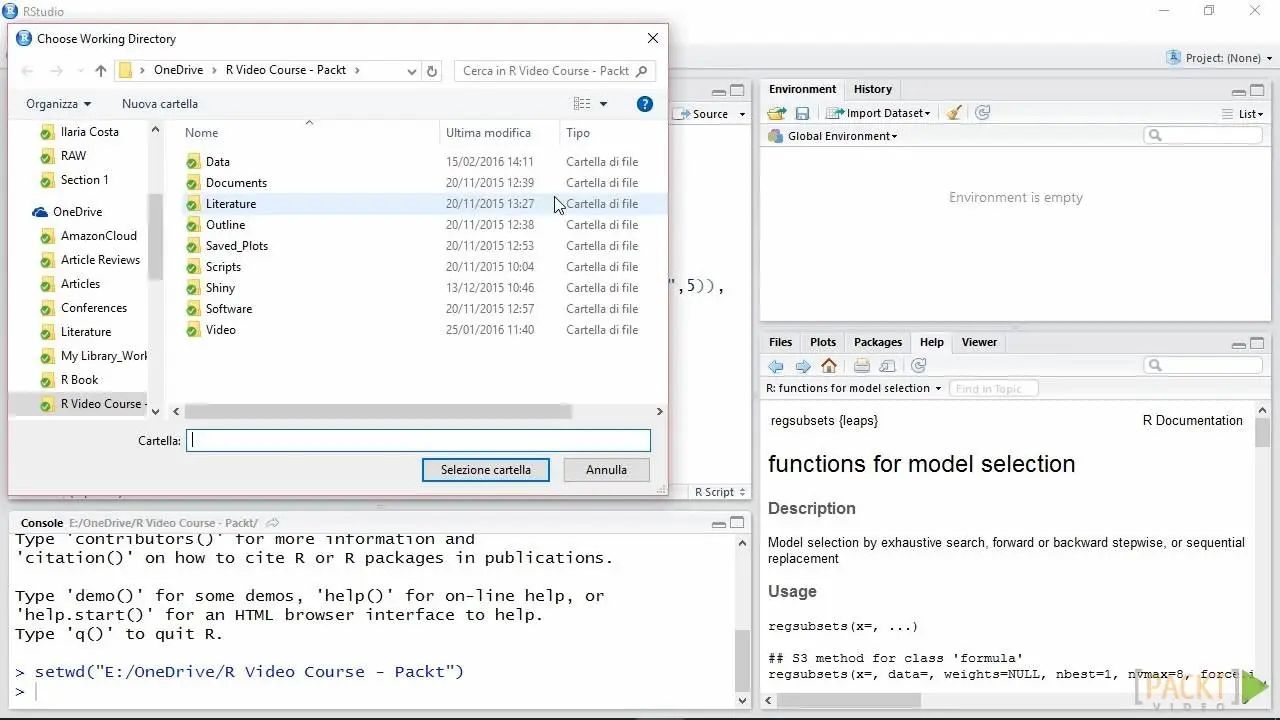The image size is (1280, 720).
Task: Click the Selezione cartella button
Action: 486,470
